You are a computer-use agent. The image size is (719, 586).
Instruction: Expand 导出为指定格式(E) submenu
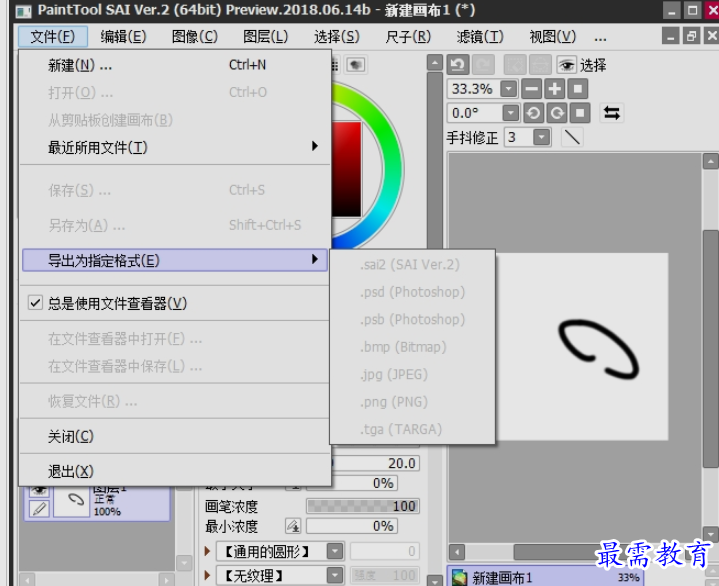(x=175, y=260)
